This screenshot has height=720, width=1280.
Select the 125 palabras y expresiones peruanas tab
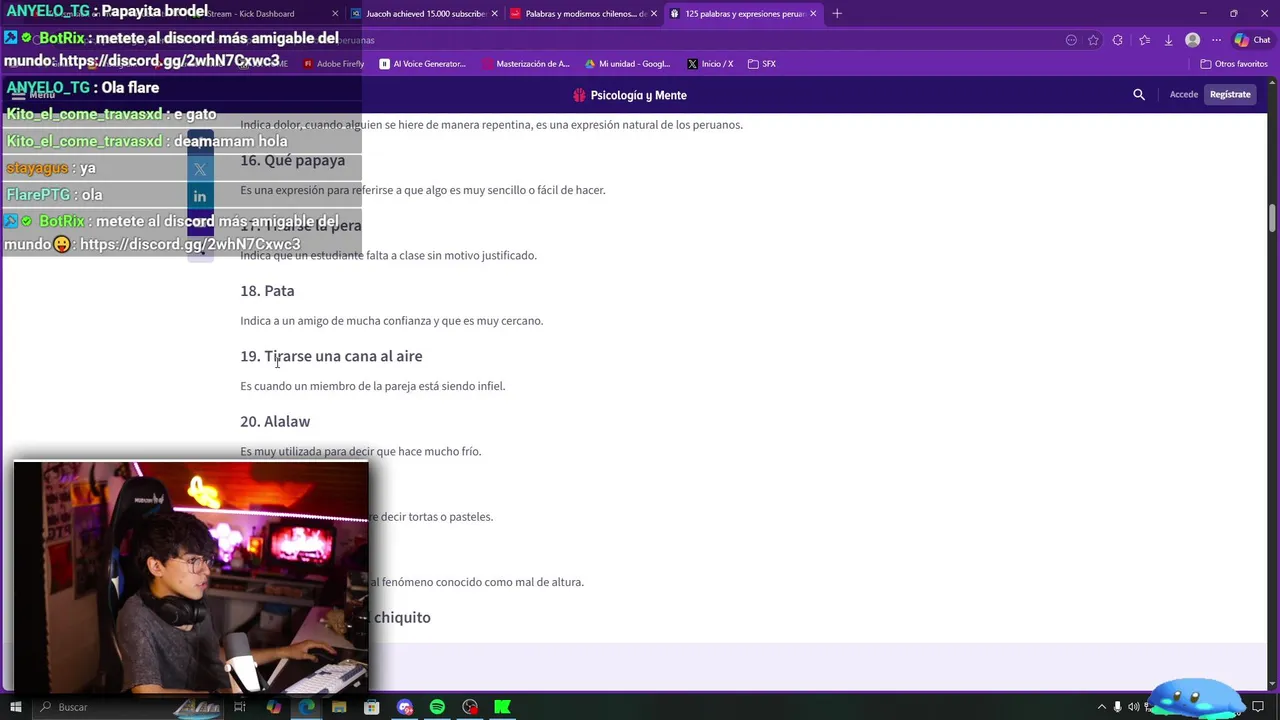pos(743,14)
